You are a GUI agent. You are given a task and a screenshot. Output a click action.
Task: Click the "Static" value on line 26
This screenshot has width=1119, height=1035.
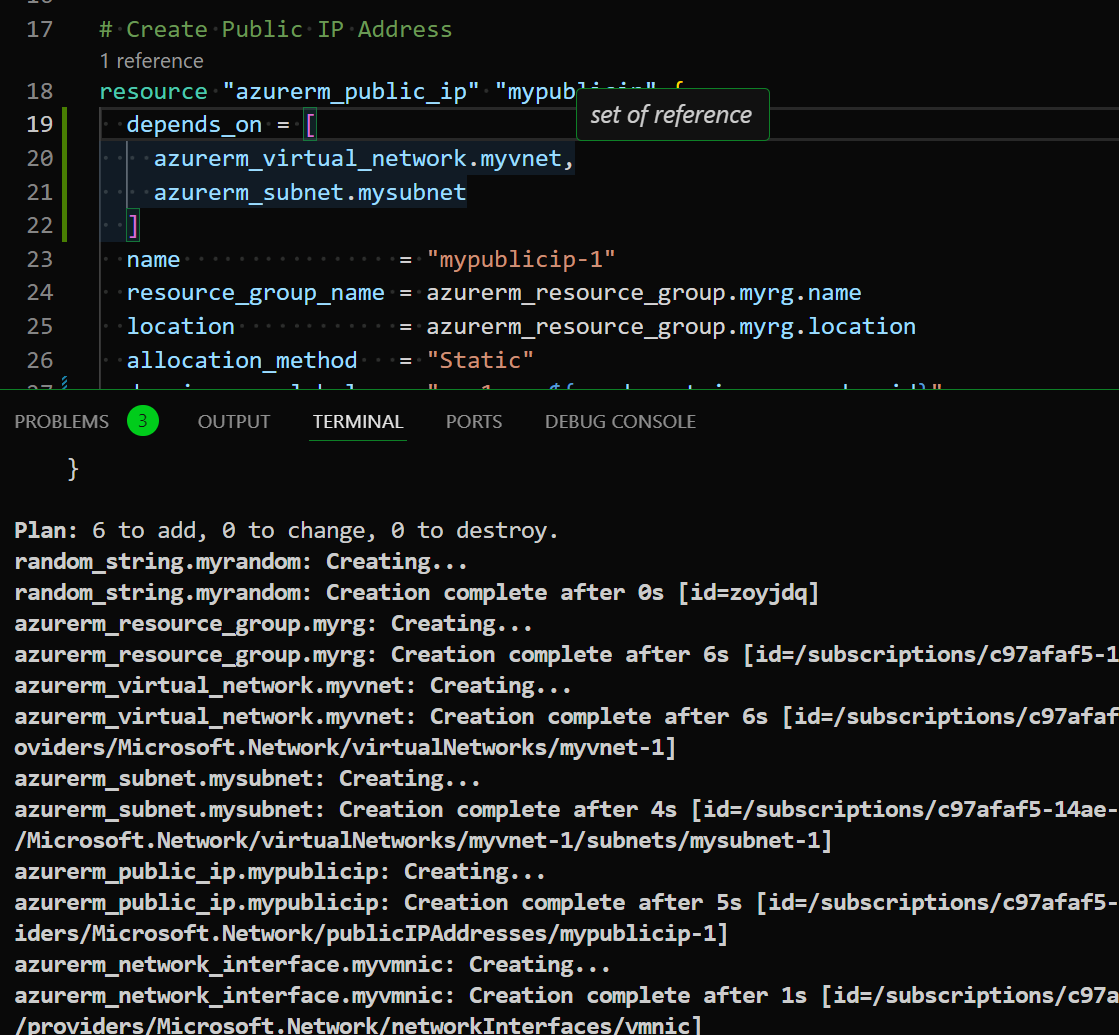coord(480,360)
